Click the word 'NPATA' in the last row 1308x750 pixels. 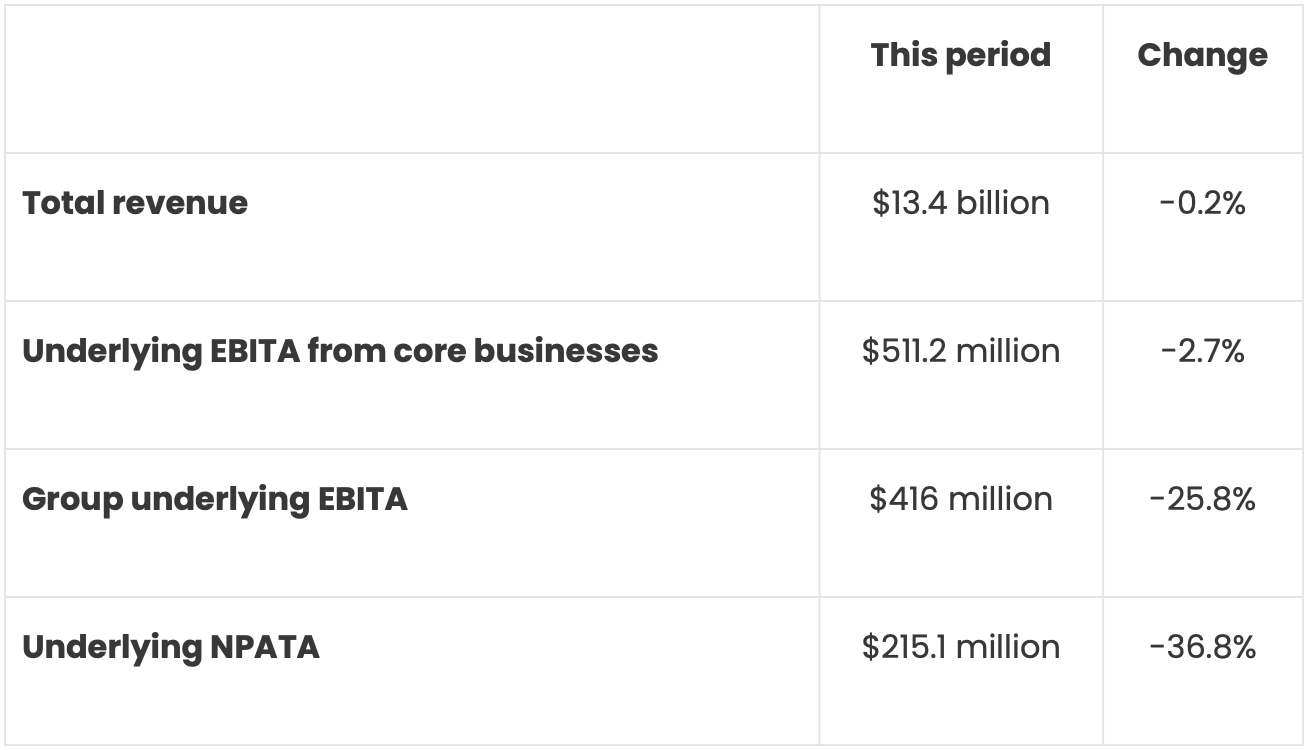pyautogui.click(x=265, y=647)
